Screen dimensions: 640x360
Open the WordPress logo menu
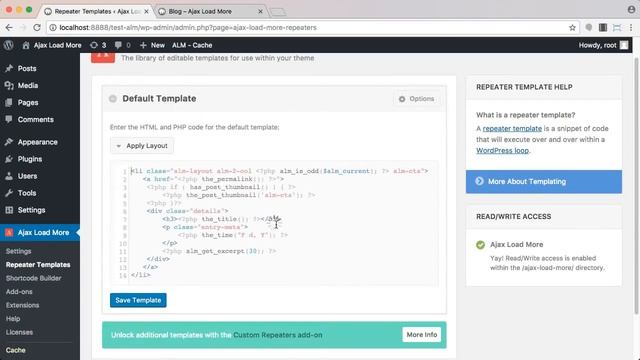9,45
